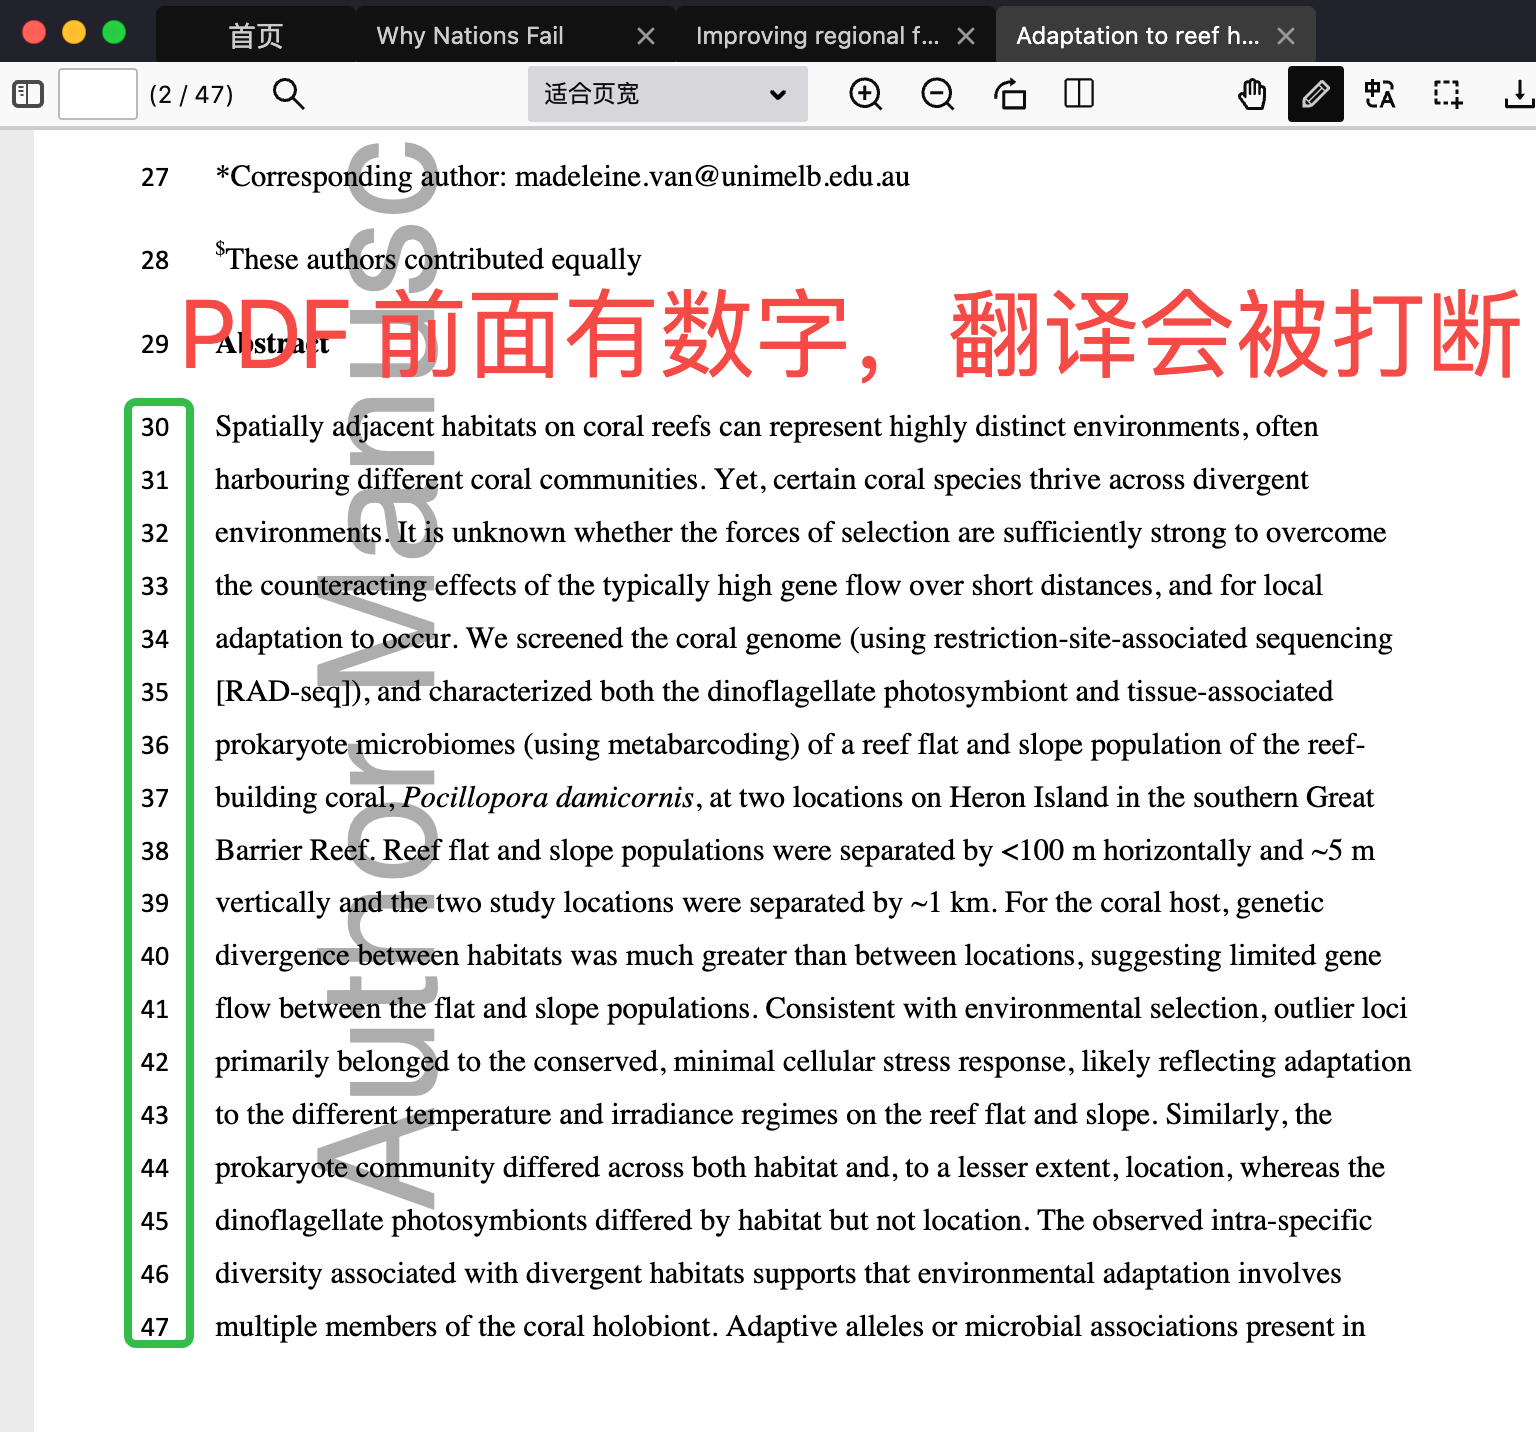The image size is (1536, 1432).
Task: Choose the area selection screenshot tool
Action: (x=1447, y=94)
